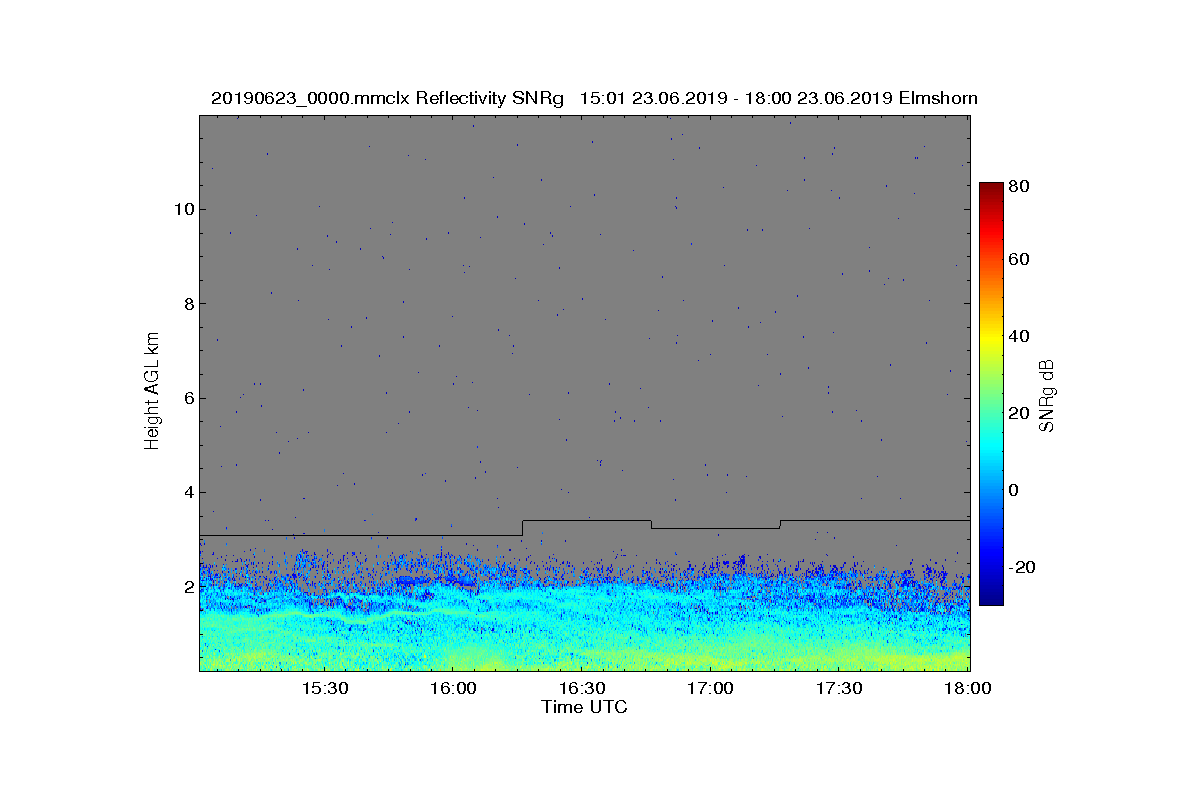Click the 15:30 time tick label

(x=325, y=689)
